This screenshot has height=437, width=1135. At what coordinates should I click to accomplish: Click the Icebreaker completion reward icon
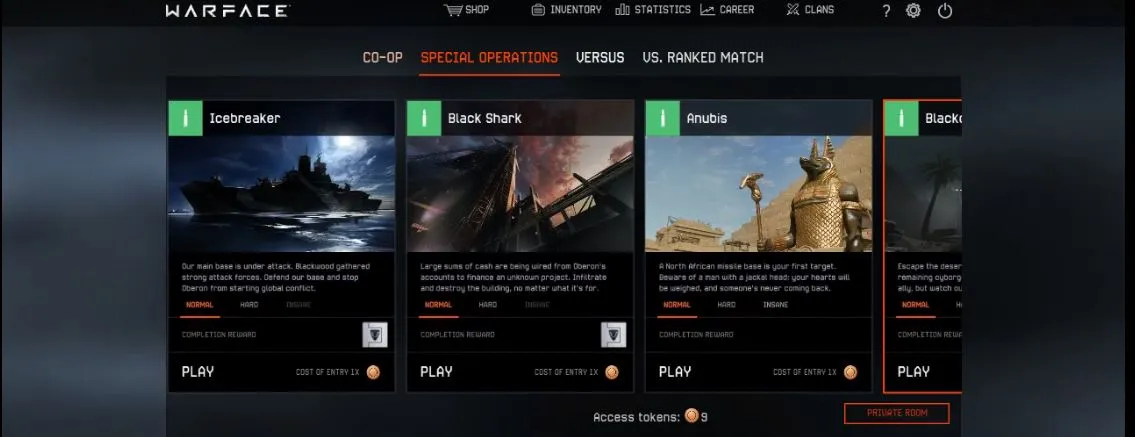pos(375,335)
